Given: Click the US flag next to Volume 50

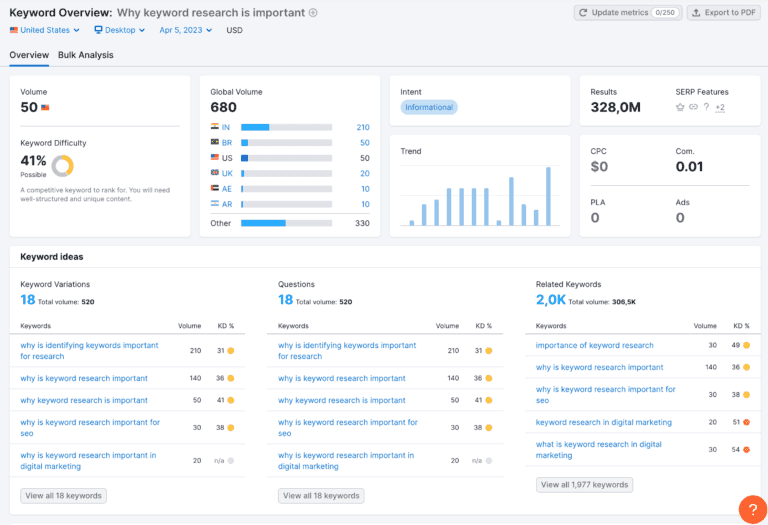Looking at the screenshot, I should [45, 107].
